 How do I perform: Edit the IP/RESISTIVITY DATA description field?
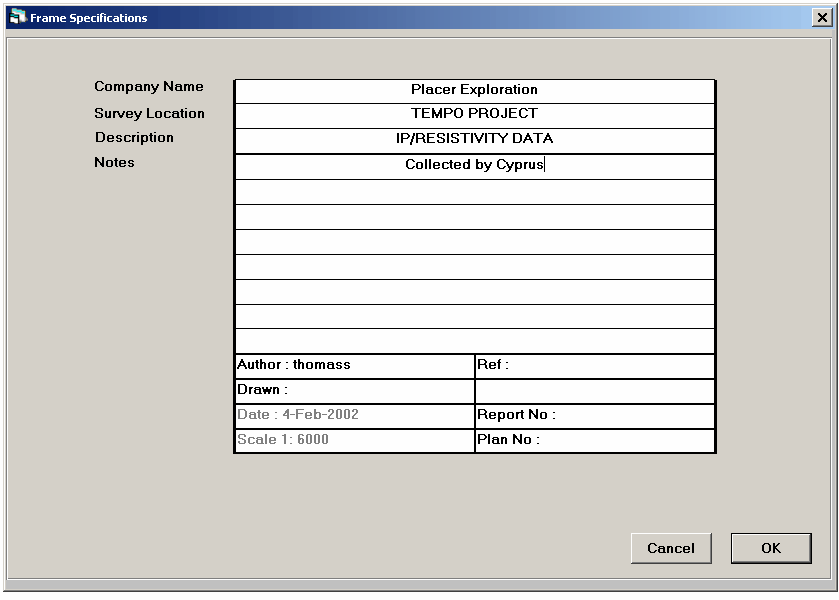click(475, 141)
